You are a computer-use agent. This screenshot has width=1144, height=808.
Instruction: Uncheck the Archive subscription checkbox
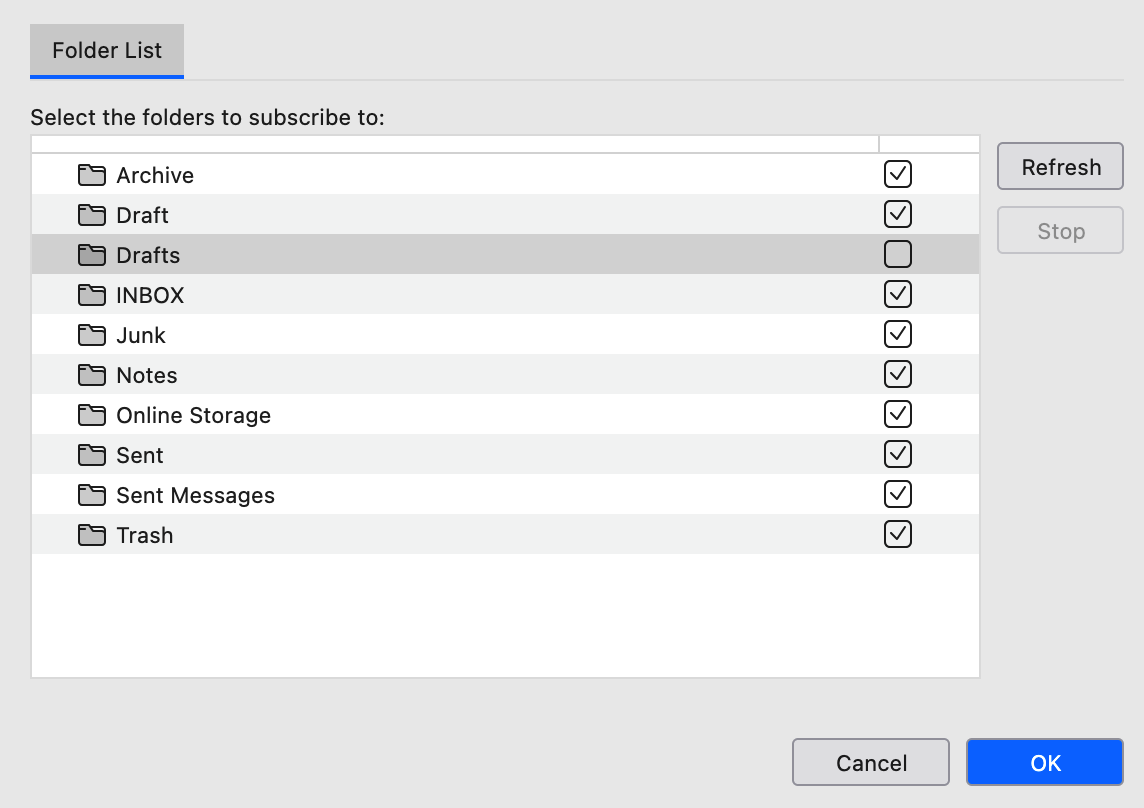point(898,175)
